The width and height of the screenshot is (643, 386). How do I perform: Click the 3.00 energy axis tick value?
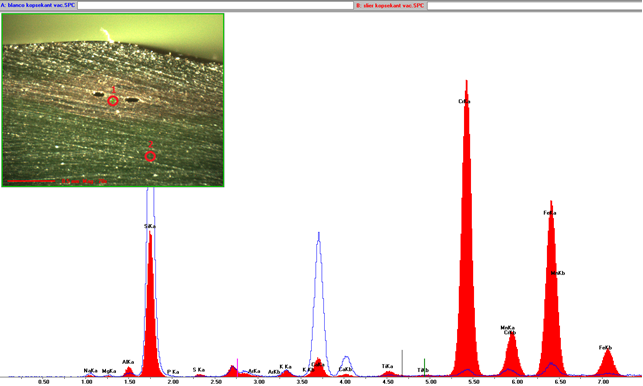coord(259,382)
